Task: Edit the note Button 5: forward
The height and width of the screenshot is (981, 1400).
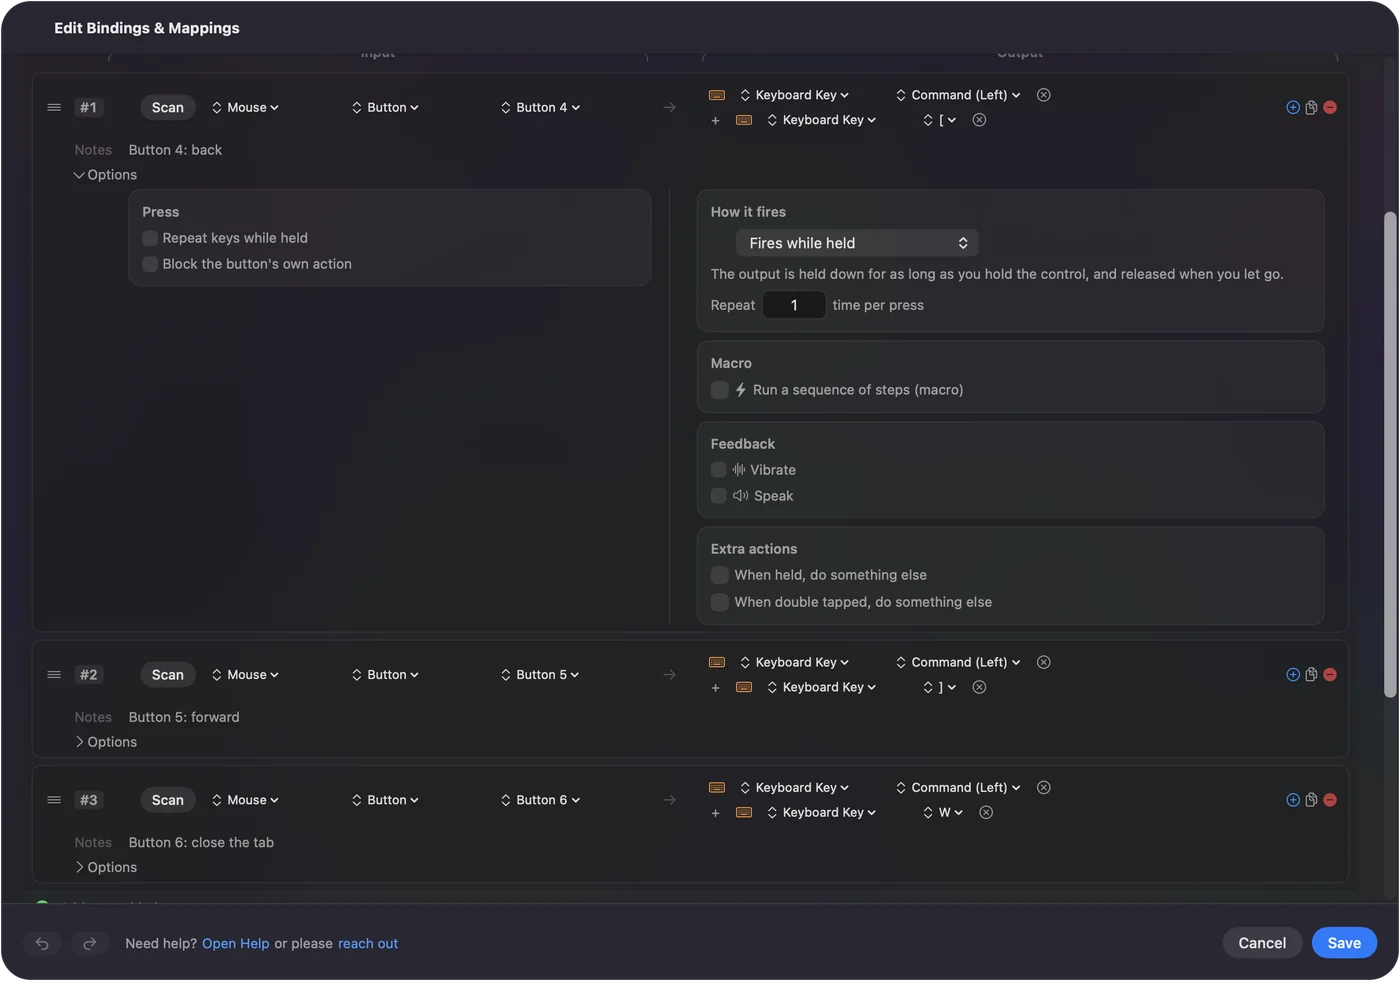Action: pos(184,717)
